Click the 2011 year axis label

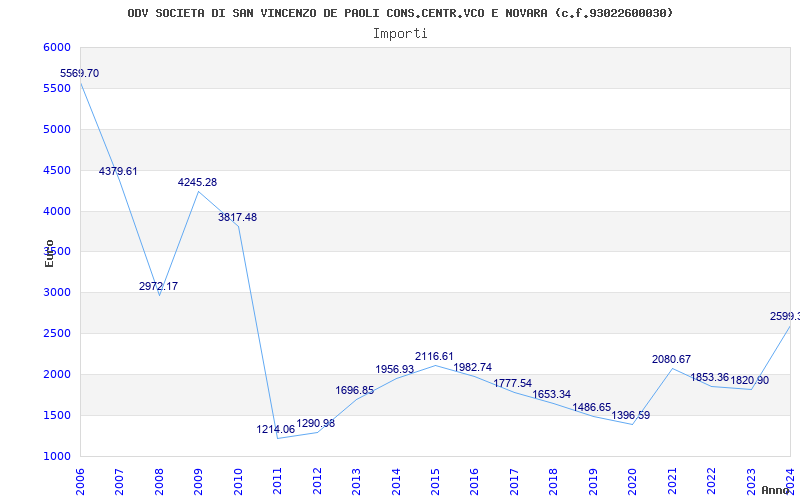[278, 482]
